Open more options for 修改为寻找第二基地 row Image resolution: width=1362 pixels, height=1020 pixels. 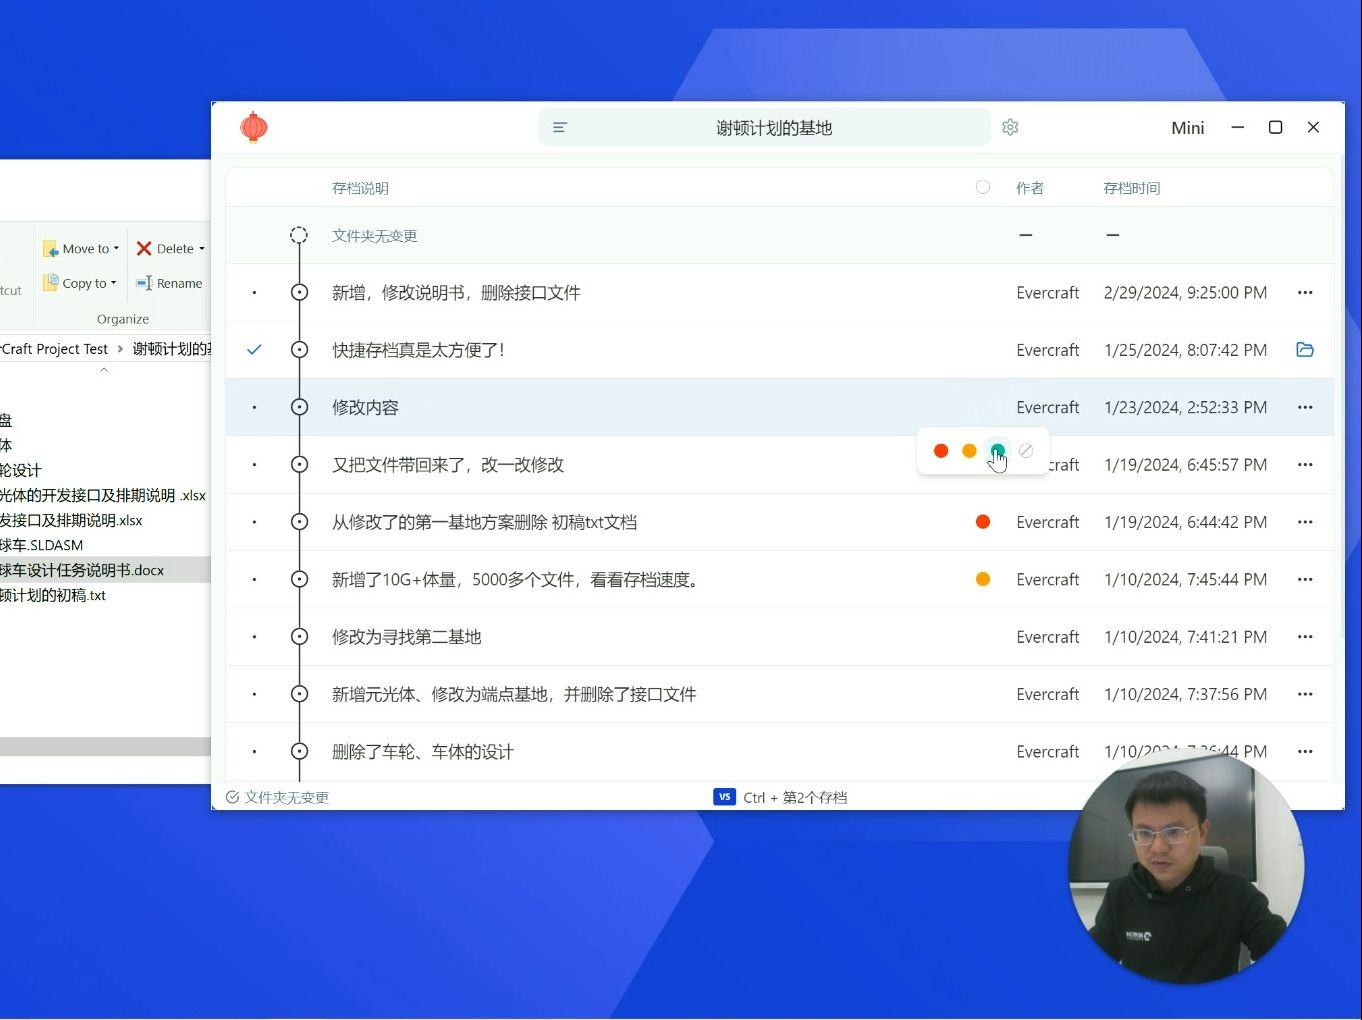[x=1305, y=637]
